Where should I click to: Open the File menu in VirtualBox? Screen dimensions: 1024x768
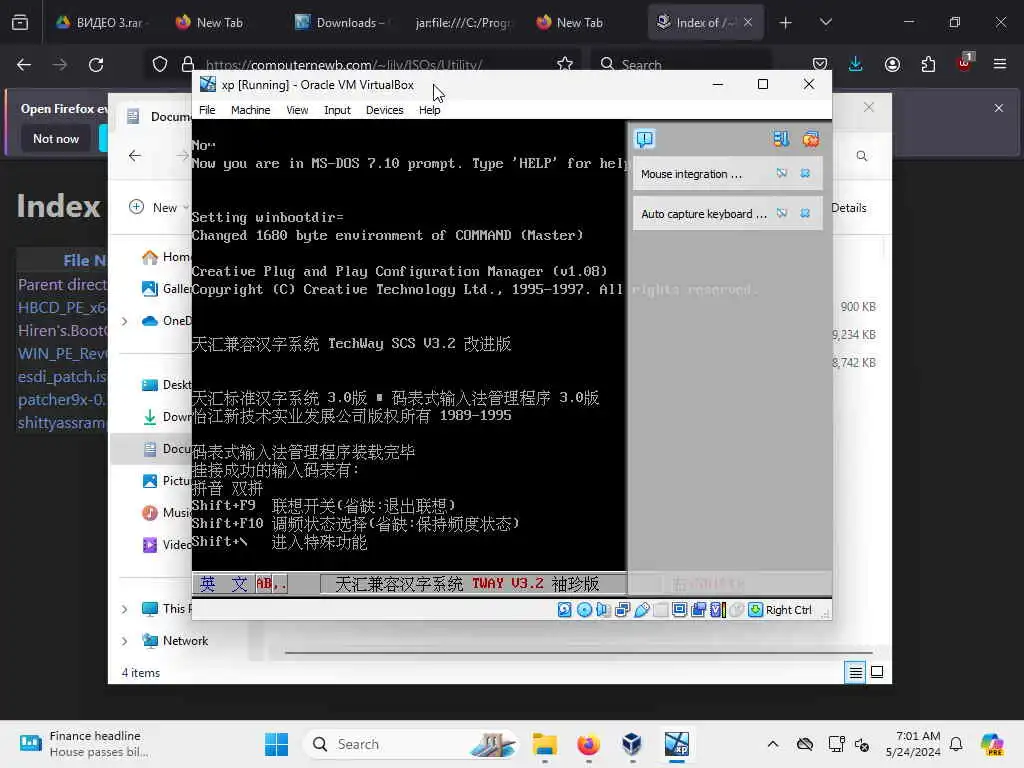(x=207, y=110)
